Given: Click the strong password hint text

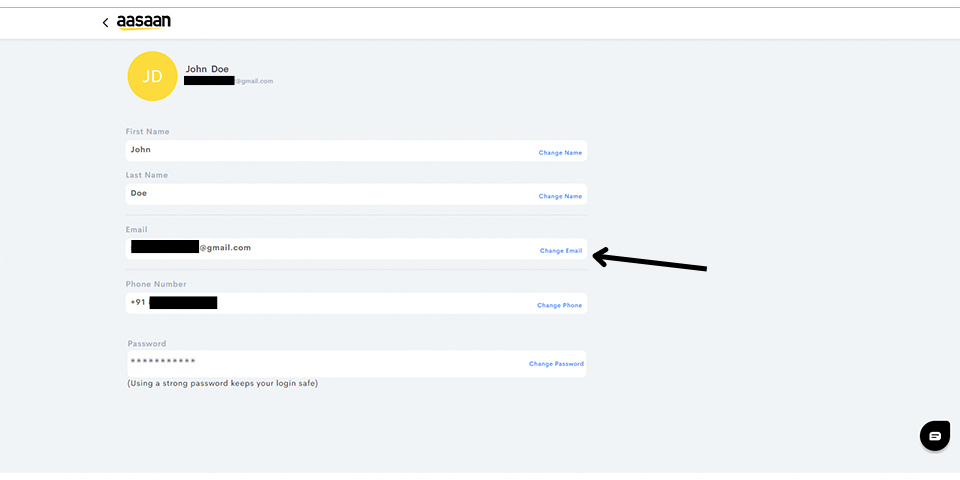Looking at the screenshot, I should [x=222, y=383].
